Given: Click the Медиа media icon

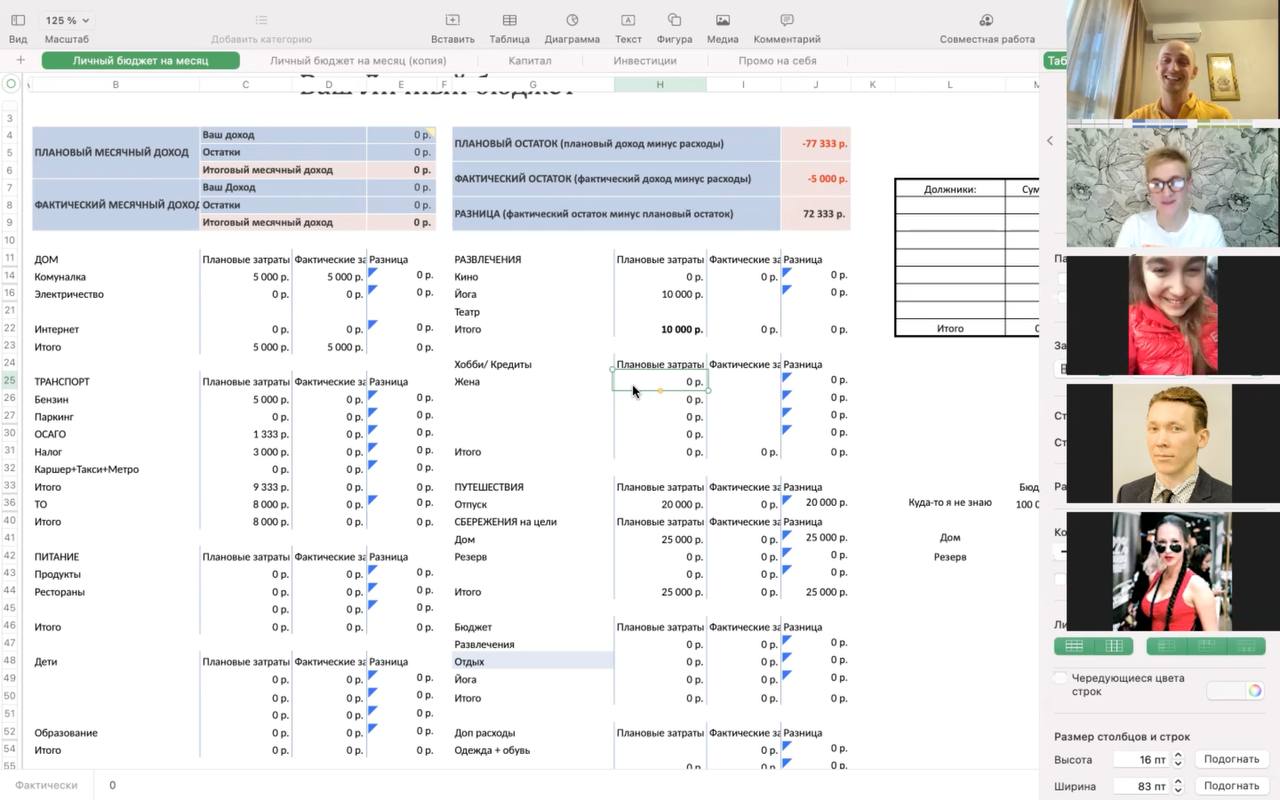Looking at the screenshot, I should point(723,20).
